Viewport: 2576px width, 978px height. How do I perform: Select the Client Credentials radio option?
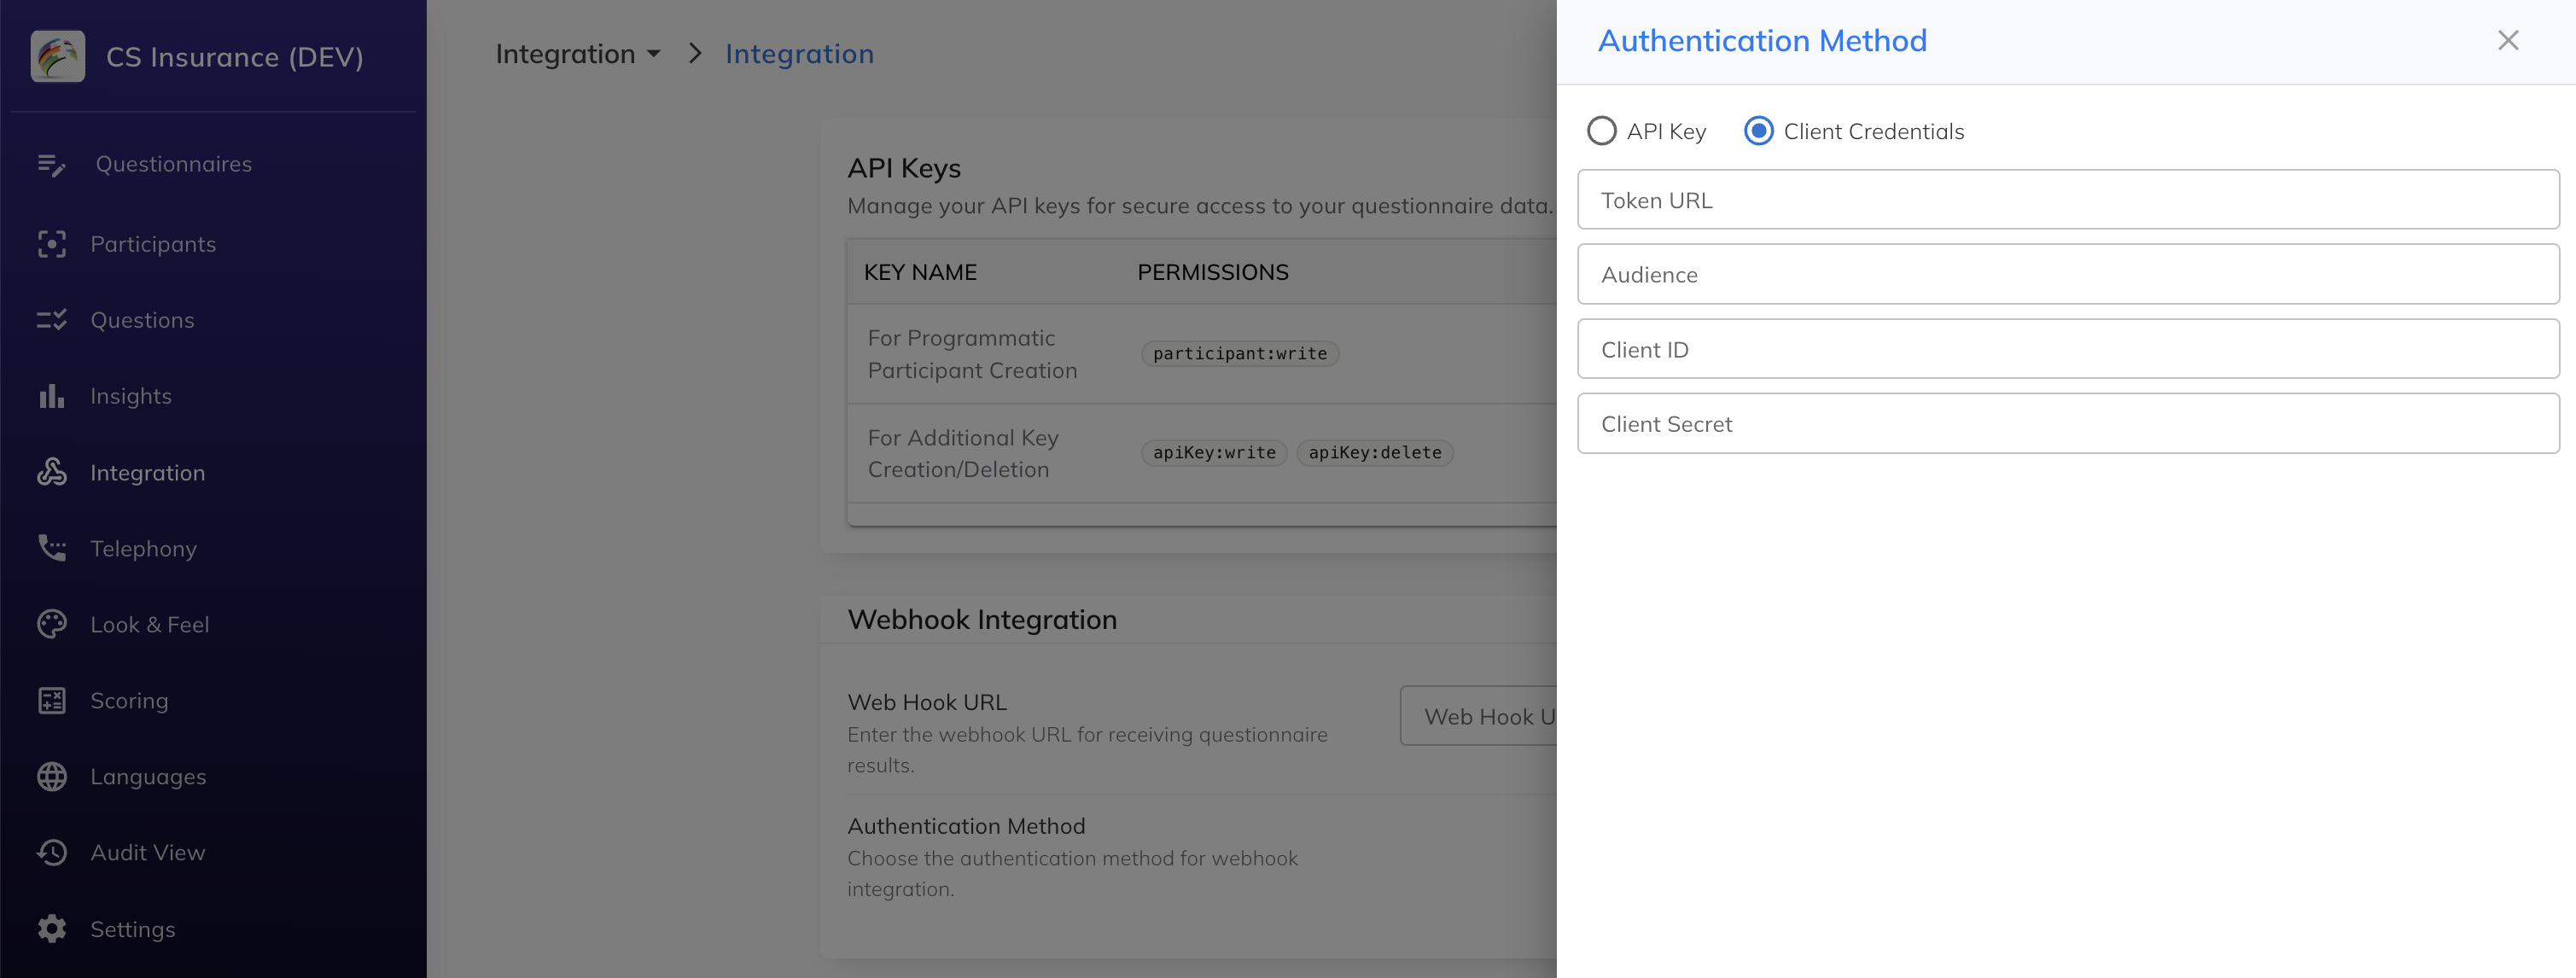click(x=1758, y=131)
